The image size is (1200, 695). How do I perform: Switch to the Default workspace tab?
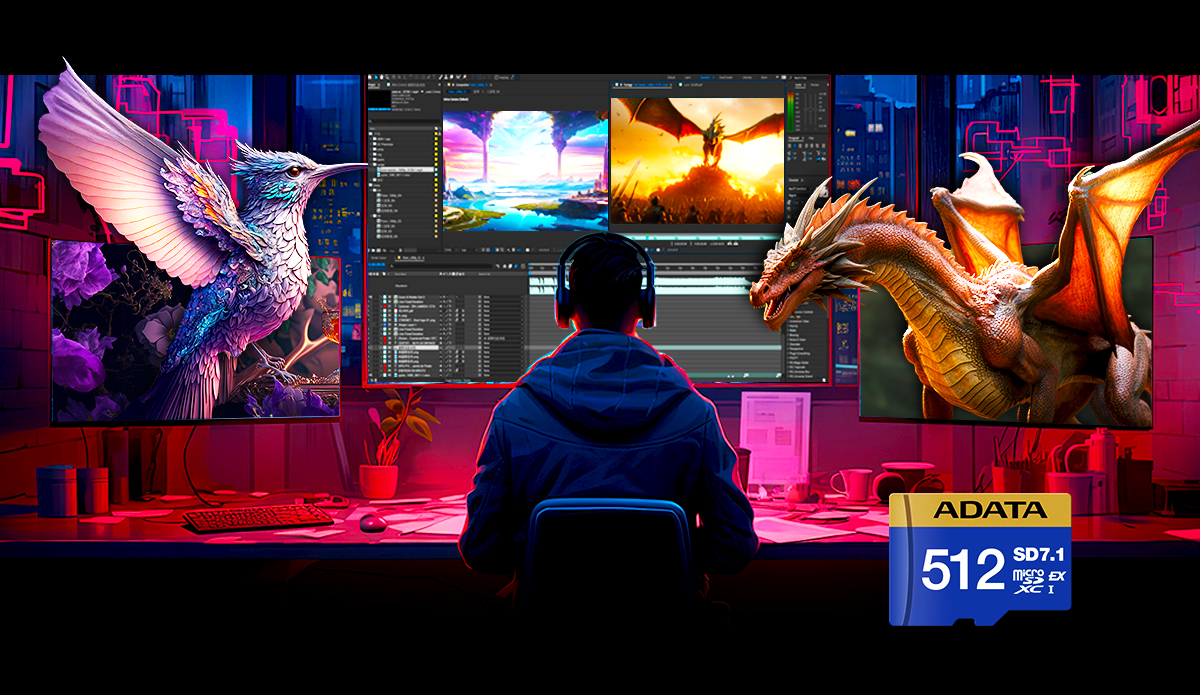pyautogui.click(x=672, y=78)
